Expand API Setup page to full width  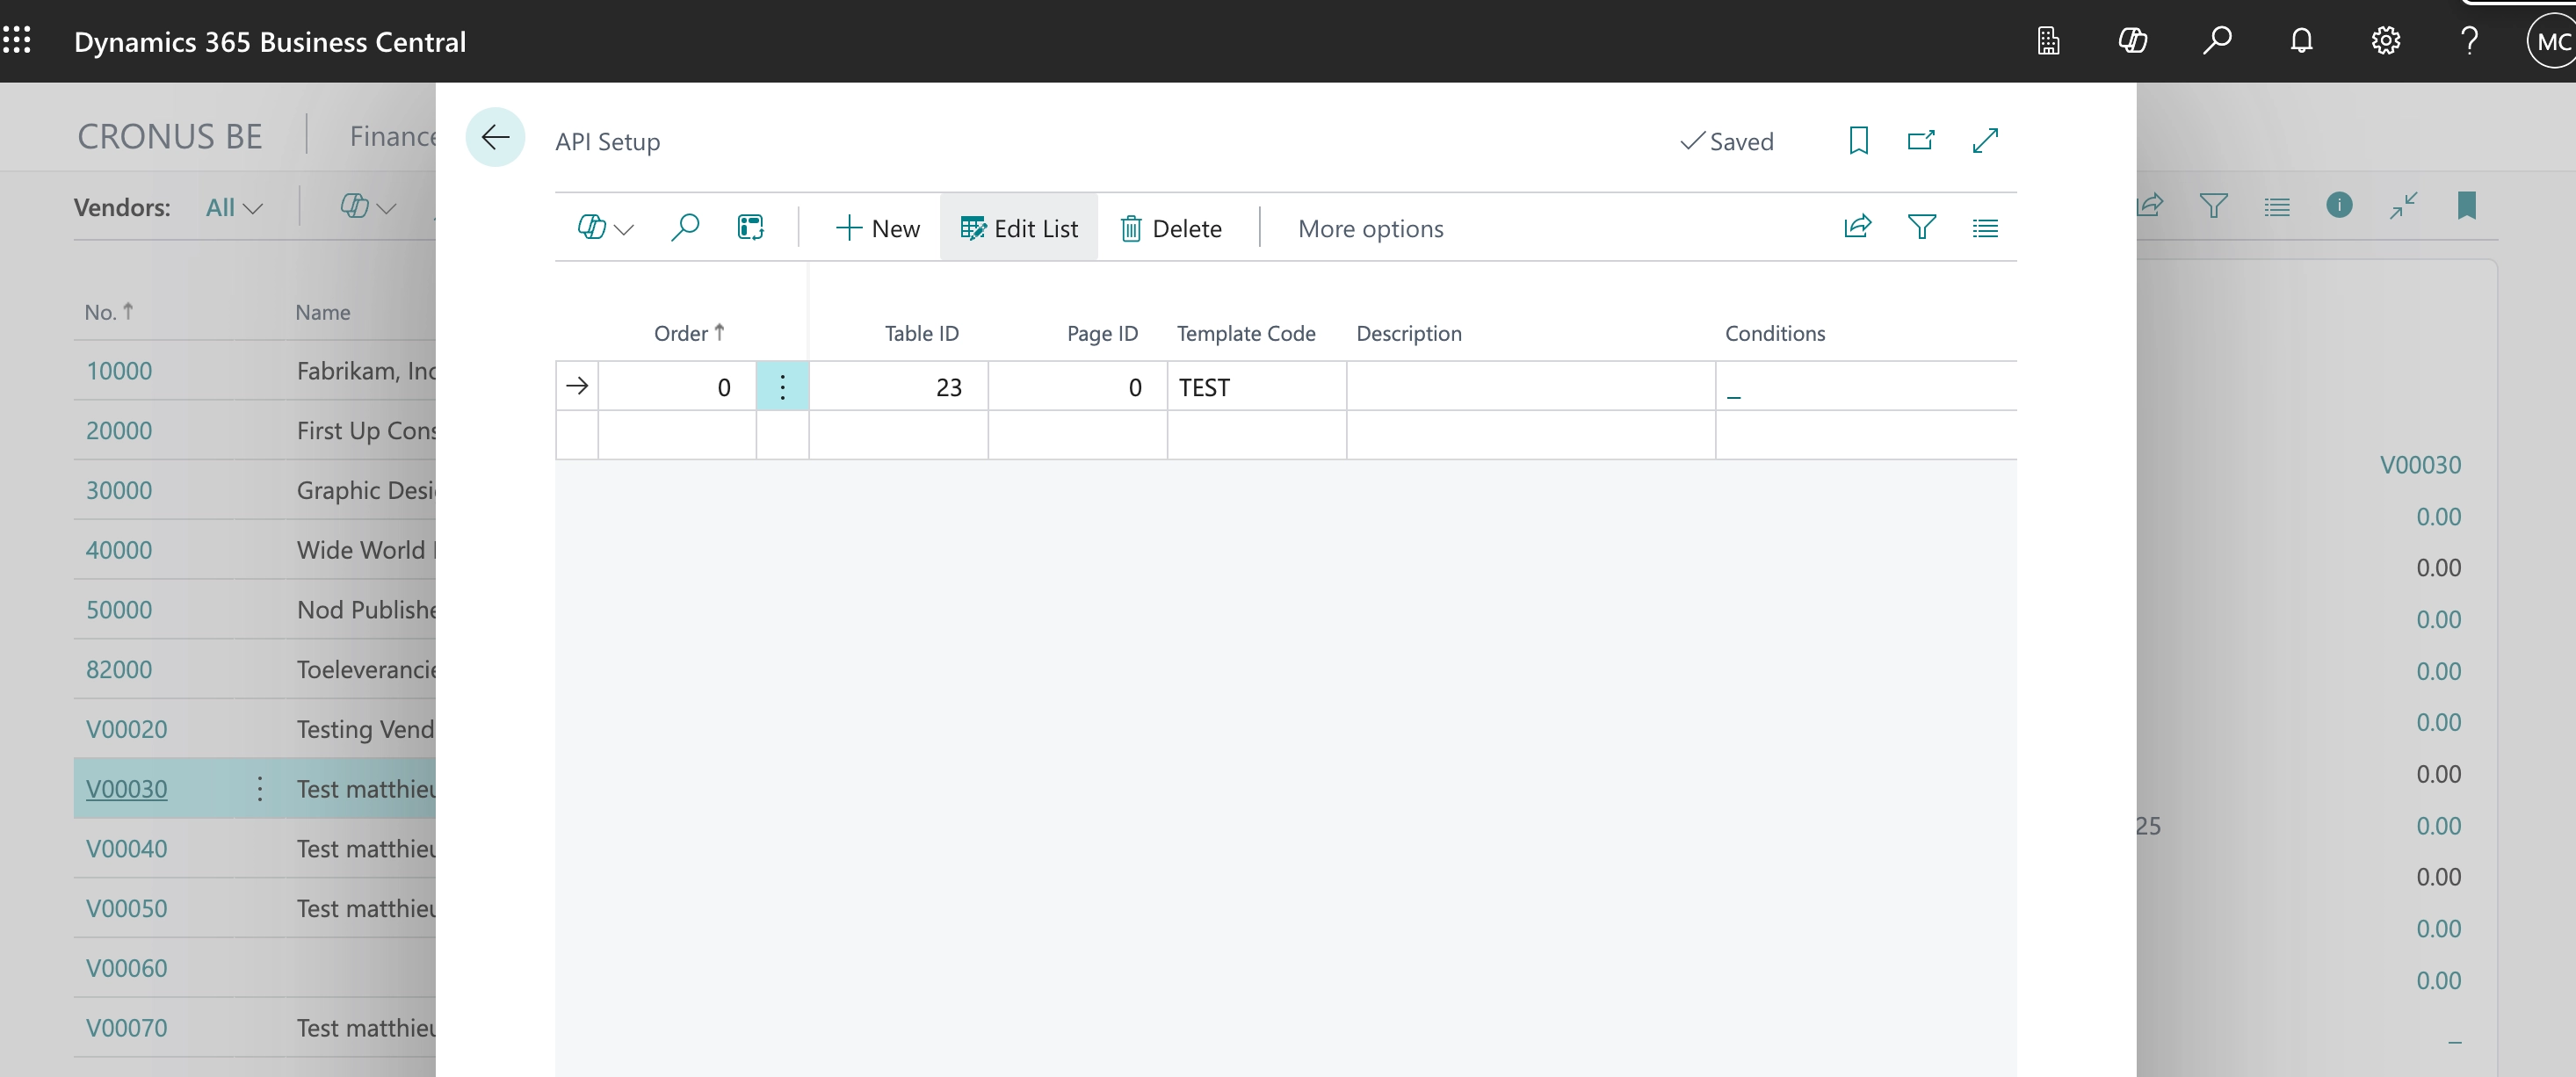[x=1985, y=141]
